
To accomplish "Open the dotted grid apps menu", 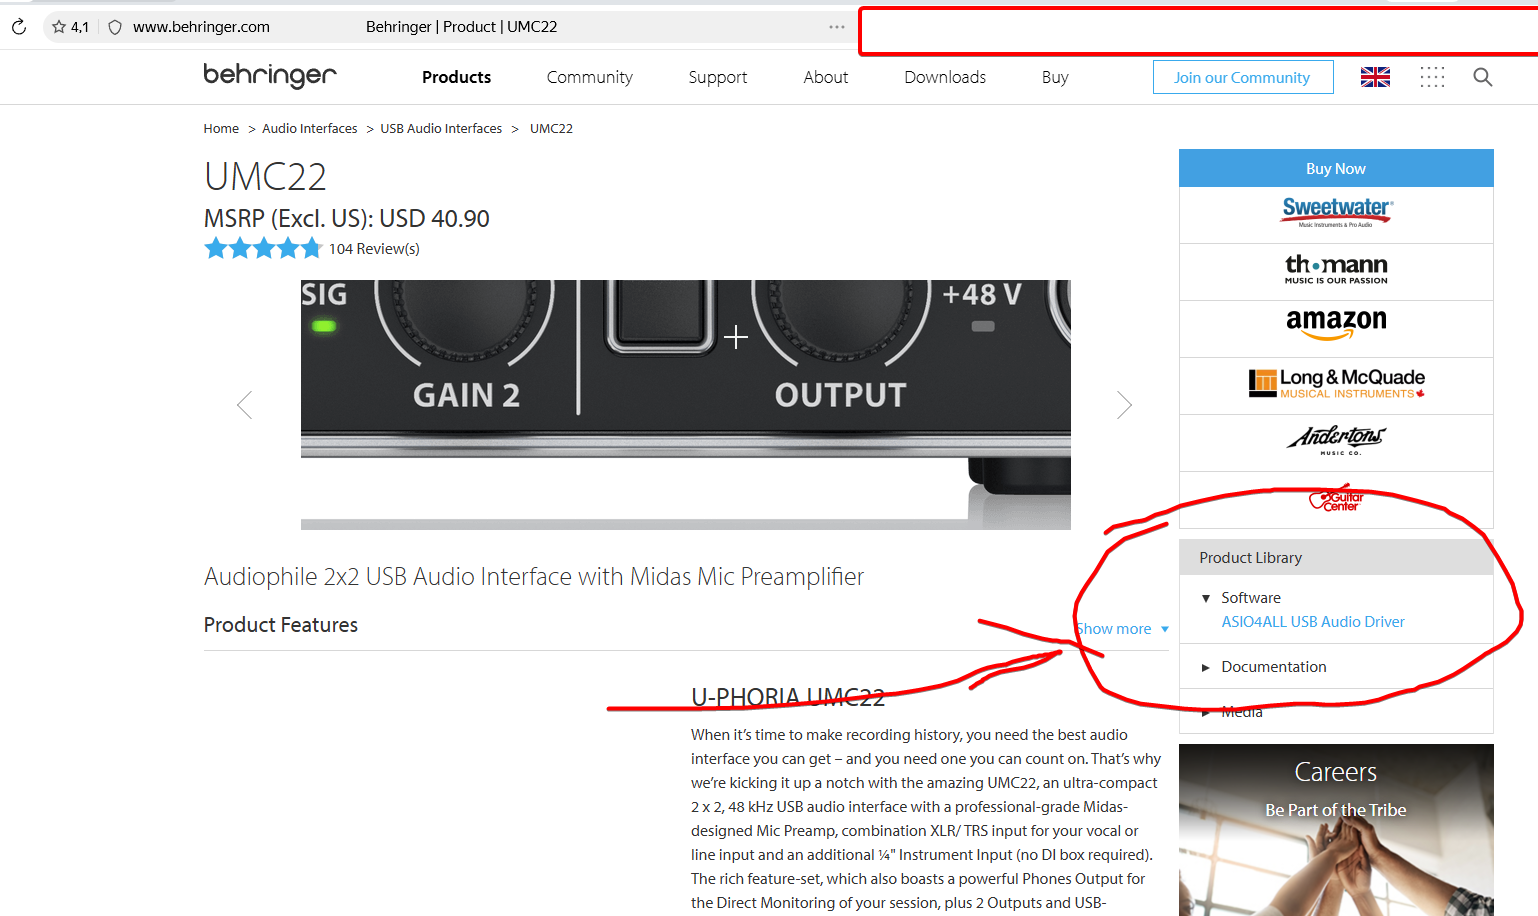I will [1432, 77].
